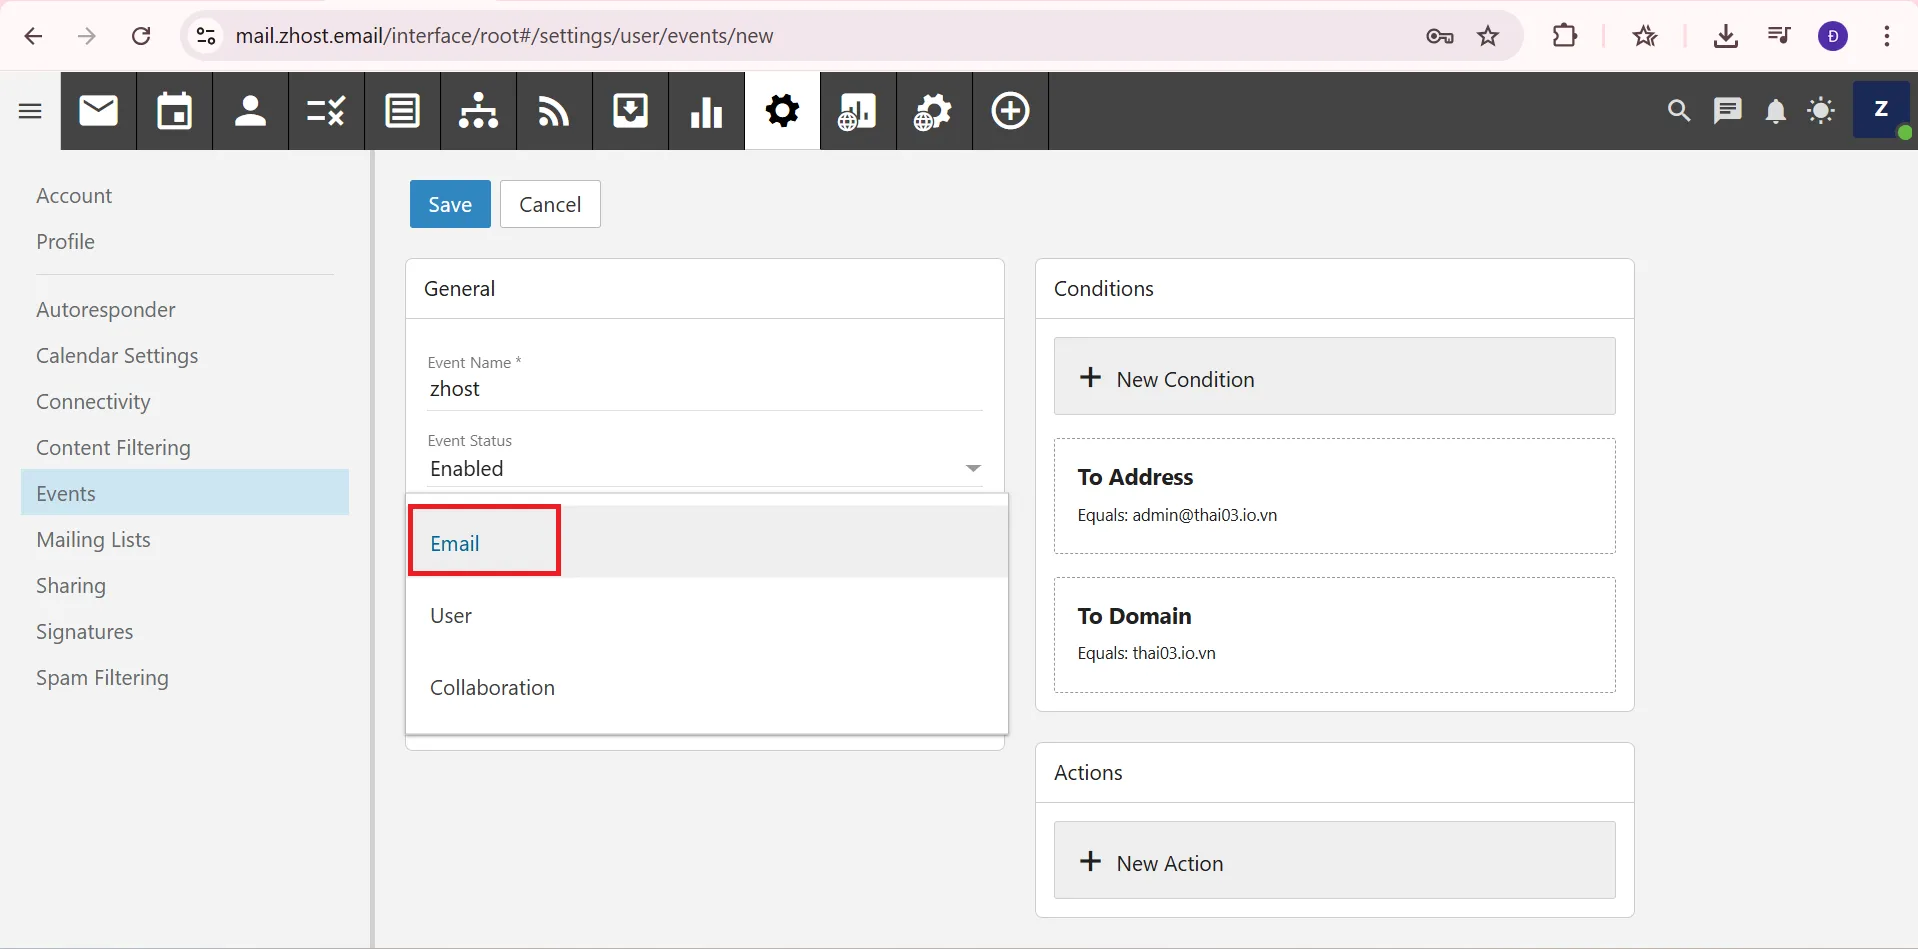1918x949 pixels.
Task: Toggle the hamburger navigation menu
Action: [x=30, y=111]
